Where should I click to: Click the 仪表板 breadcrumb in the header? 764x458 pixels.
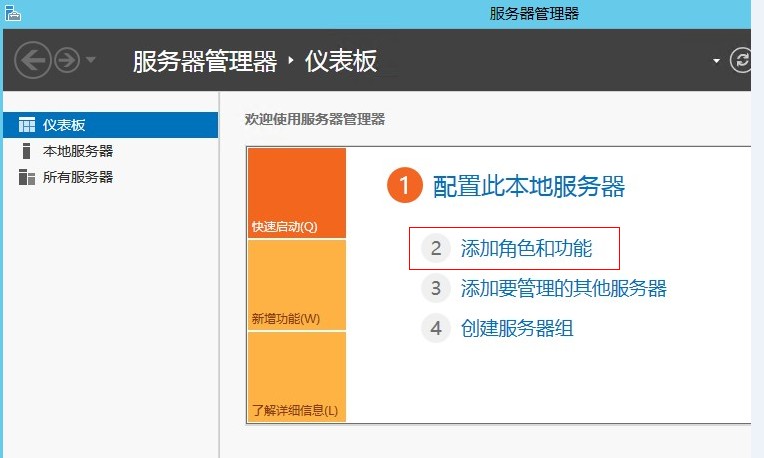340,61
